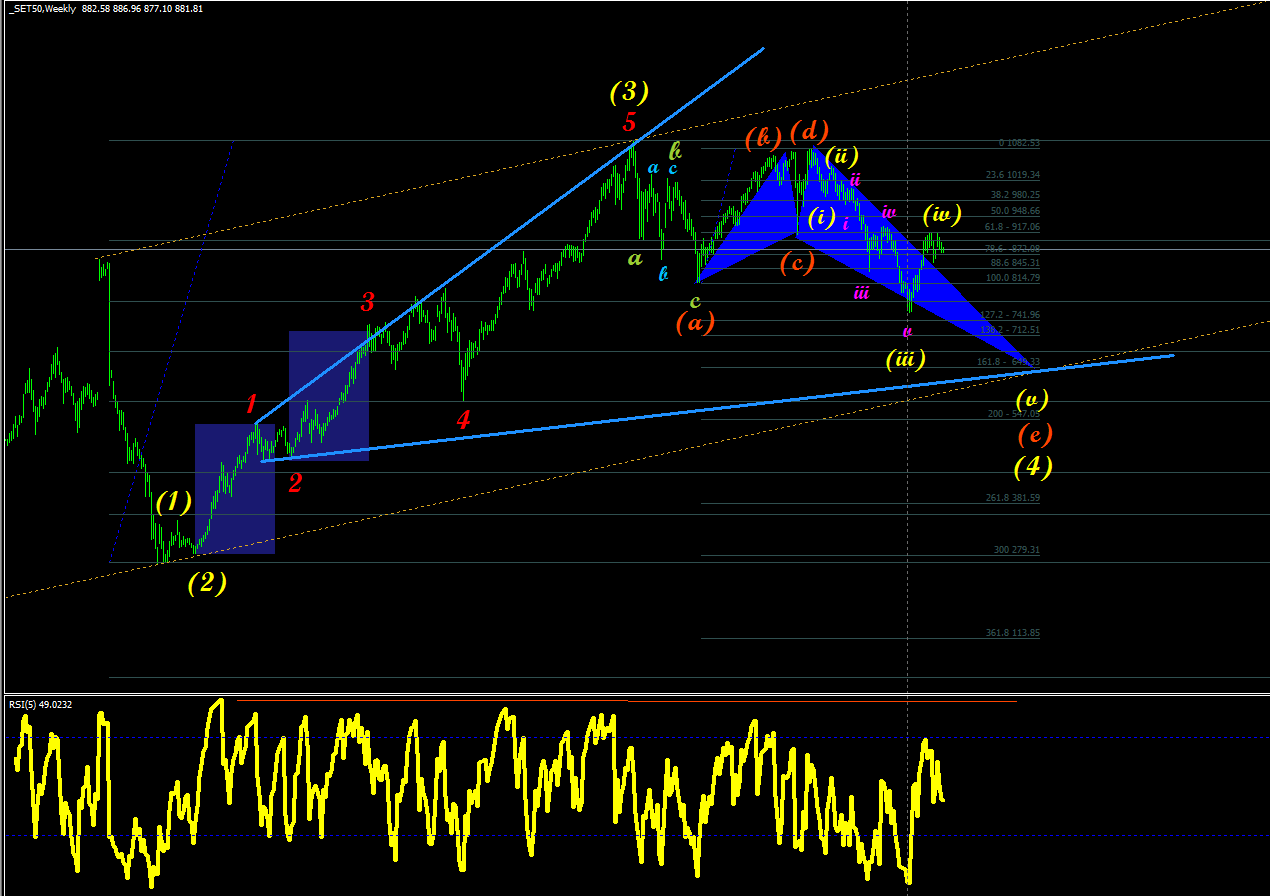Viewport: 1270px width, 896px height.
Task: Select the red 2 wave label
Action: (x=295, y=483)
